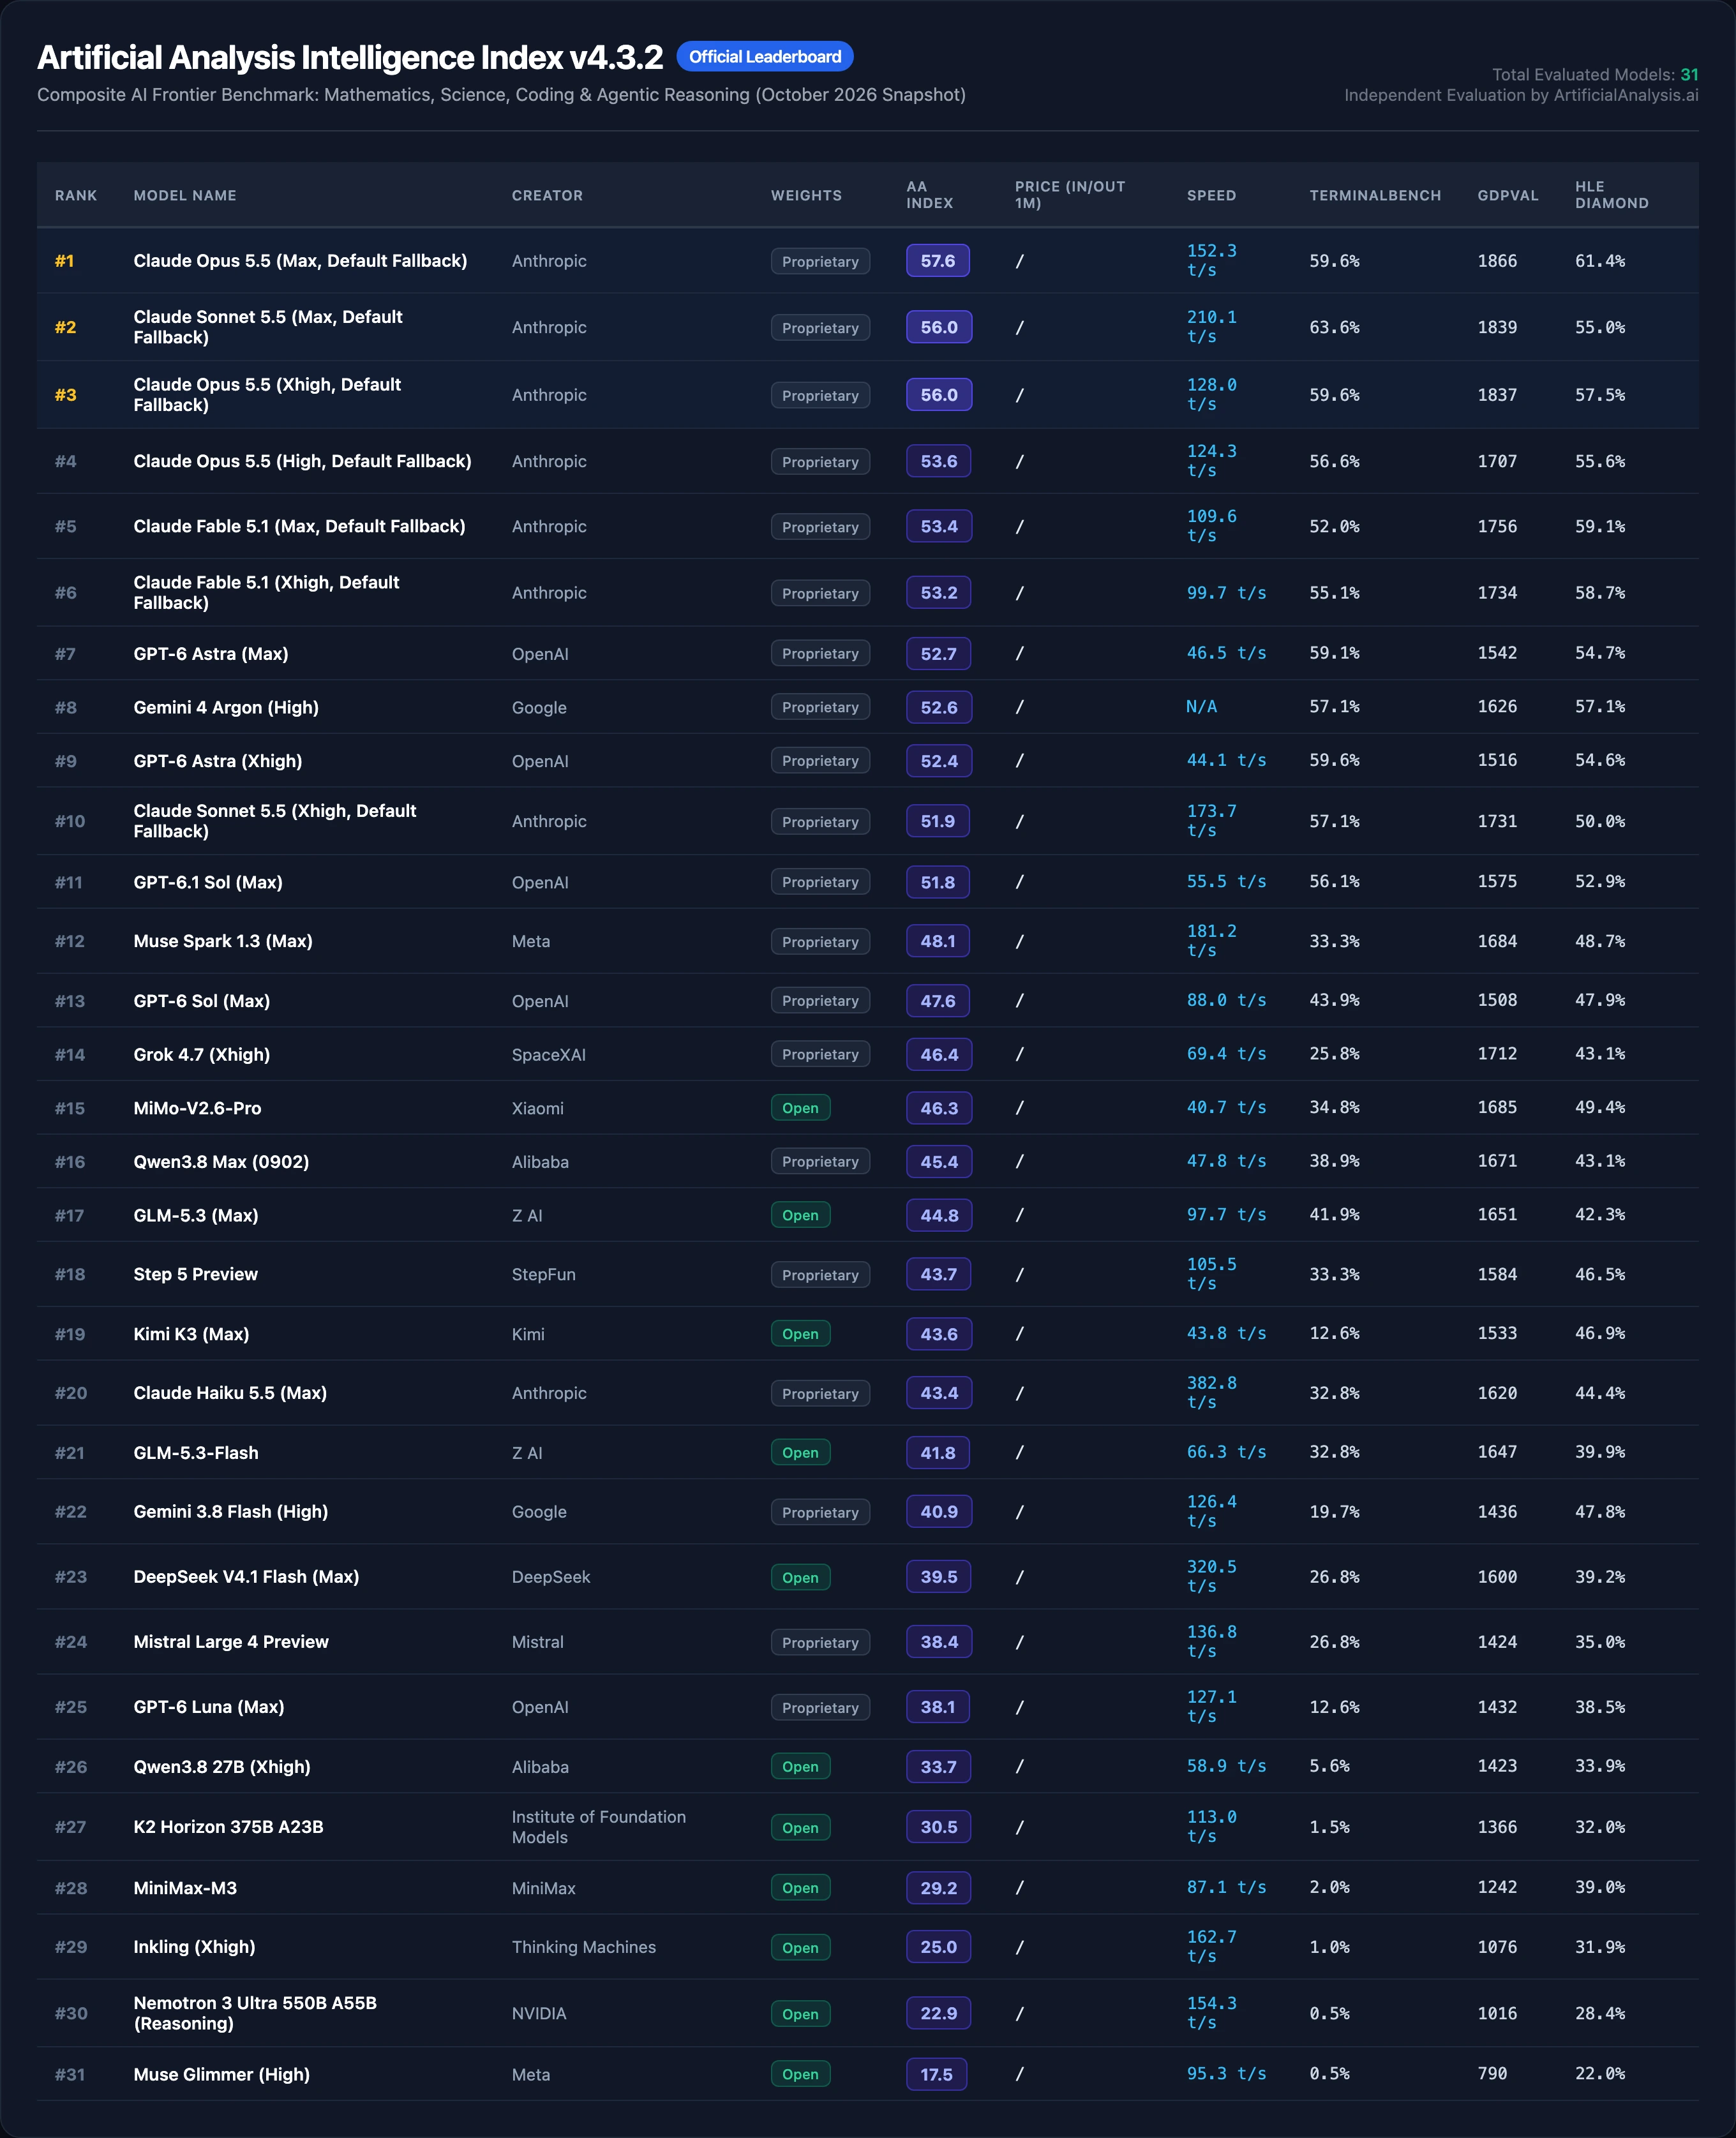
Task: Click the HLE Diamond value 61.4%
Action: tap(1600, 261)
